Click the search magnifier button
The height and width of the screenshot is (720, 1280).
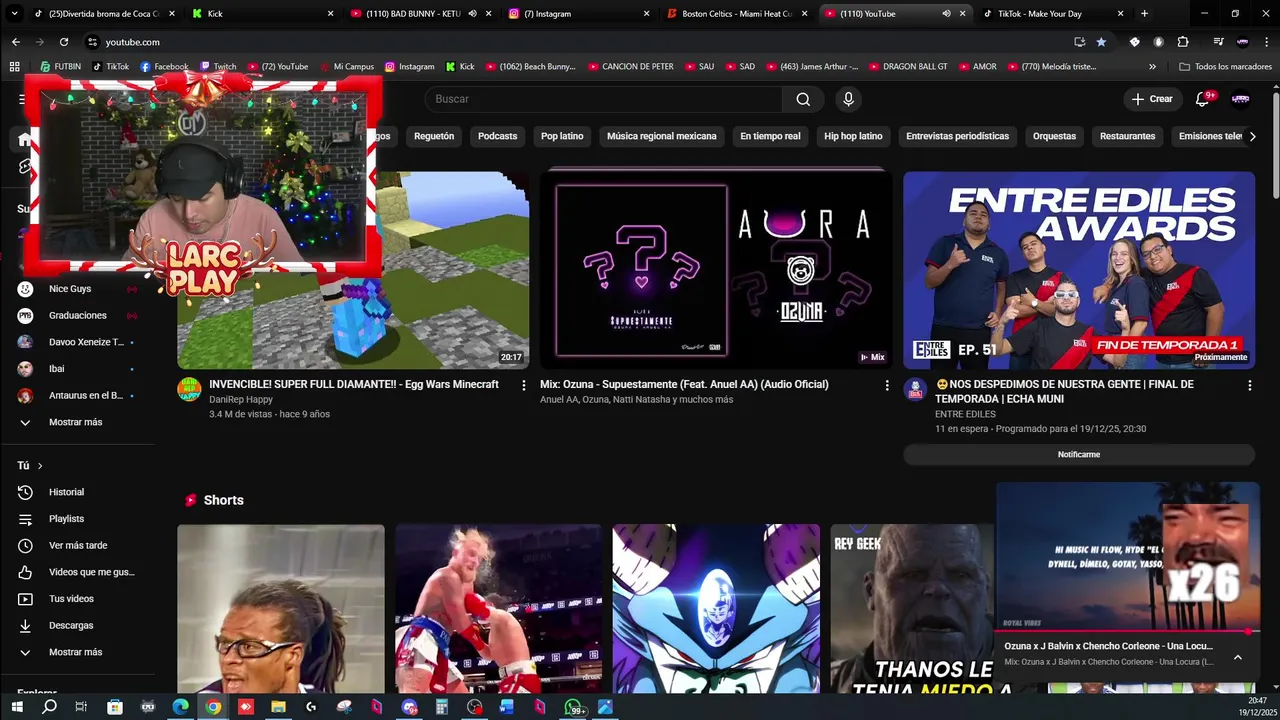point(803,99)
